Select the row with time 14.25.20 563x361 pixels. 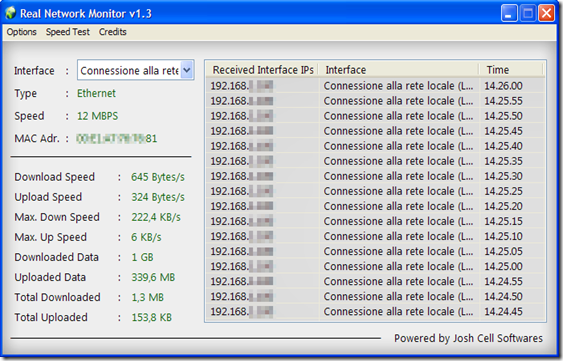[x=375, y=207]
